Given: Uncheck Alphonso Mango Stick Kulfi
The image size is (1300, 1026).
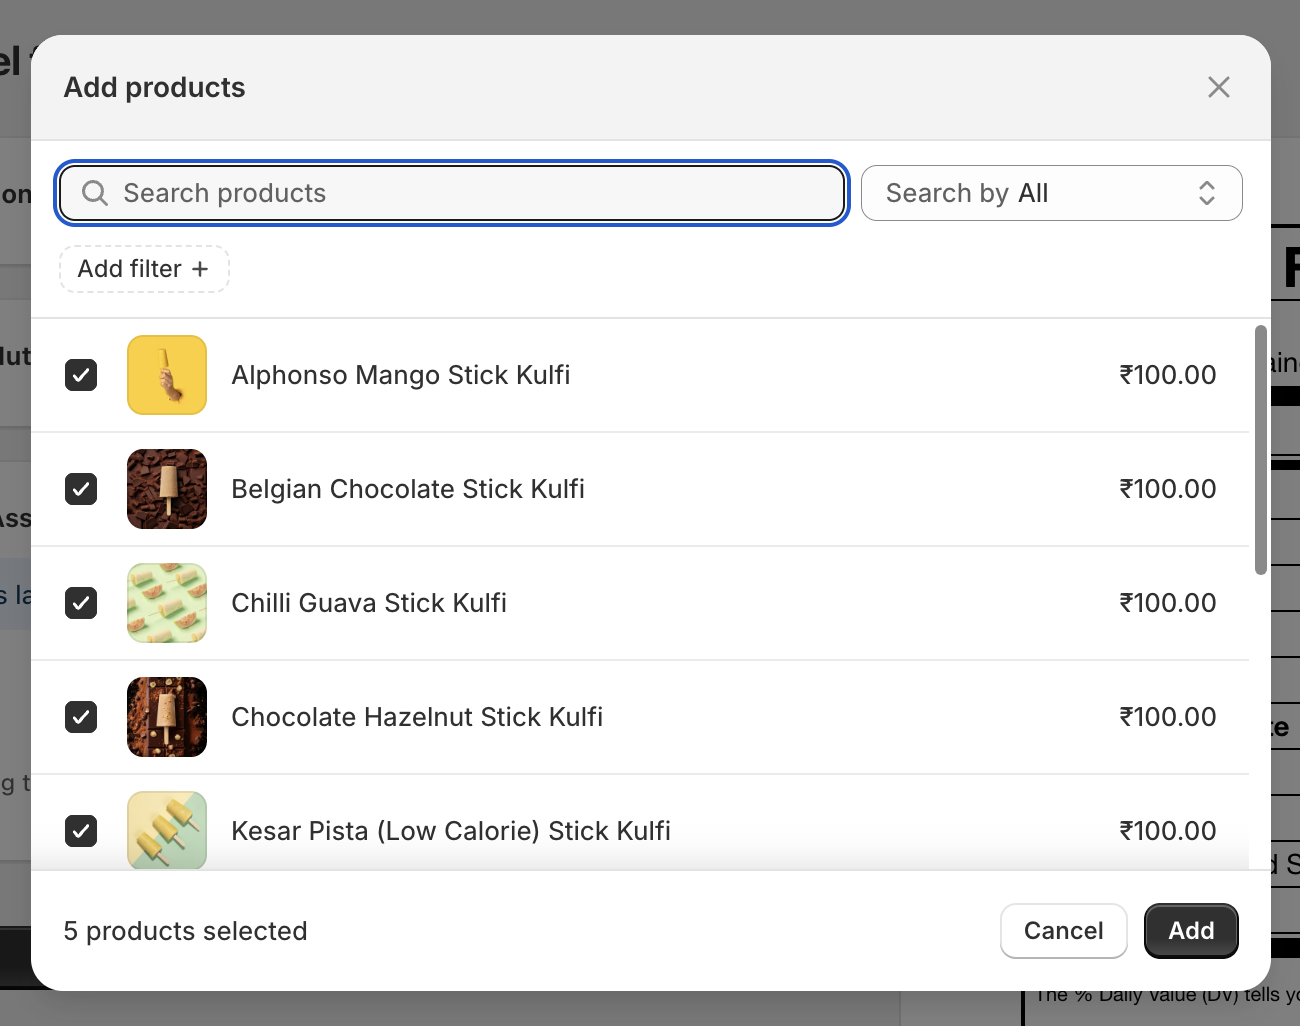Looking at the screenshot, I should 81,374.
